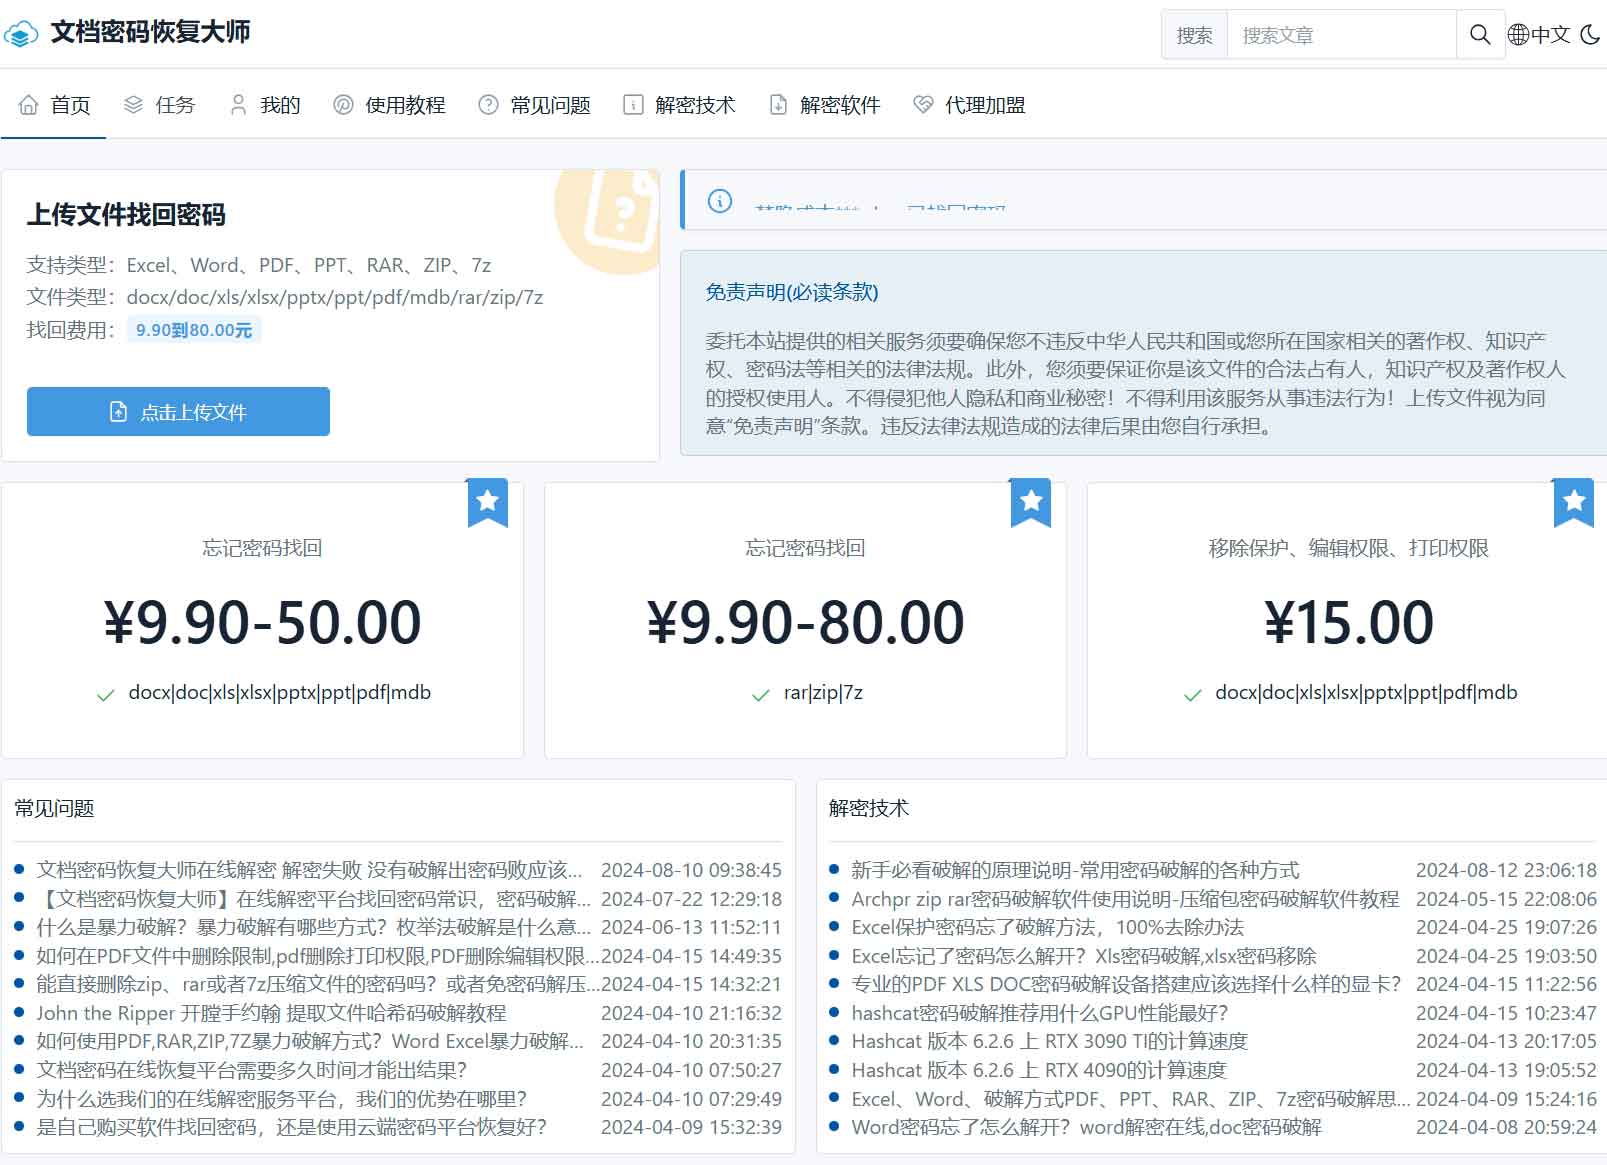
Task: Click the star bookmark on ¥15.00 card
Action: [1573, 501]
